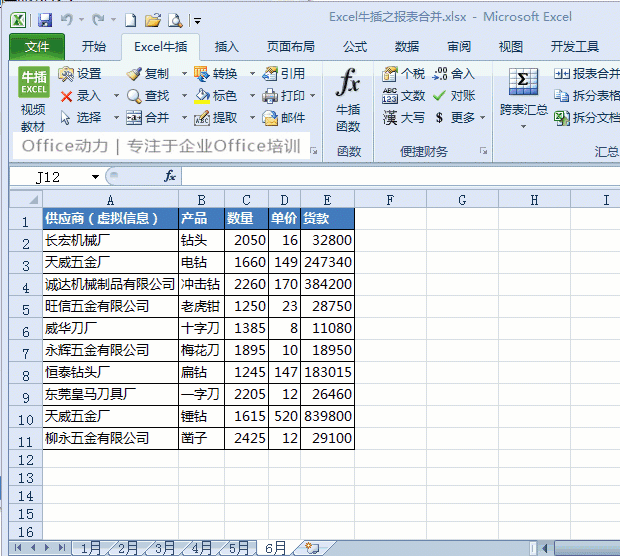Click the Select All corner button
620x556 pixels.
click(26, 199)
